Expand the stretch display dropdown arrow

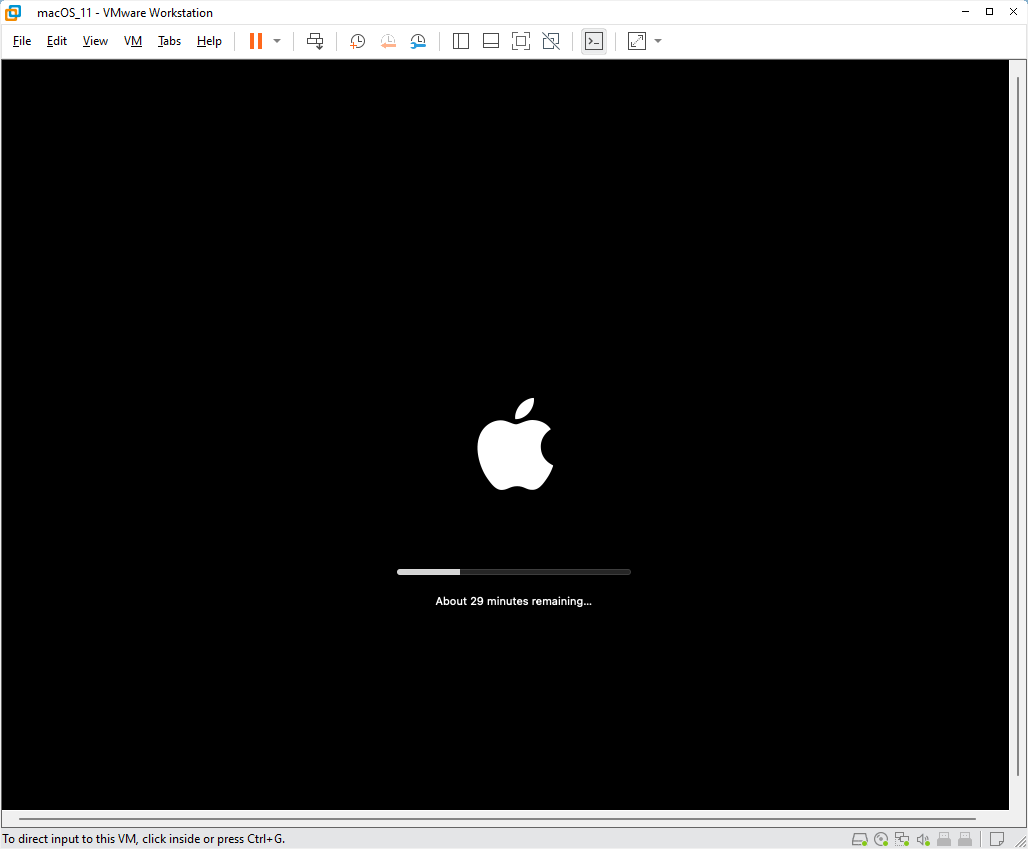tap(658, 41)
